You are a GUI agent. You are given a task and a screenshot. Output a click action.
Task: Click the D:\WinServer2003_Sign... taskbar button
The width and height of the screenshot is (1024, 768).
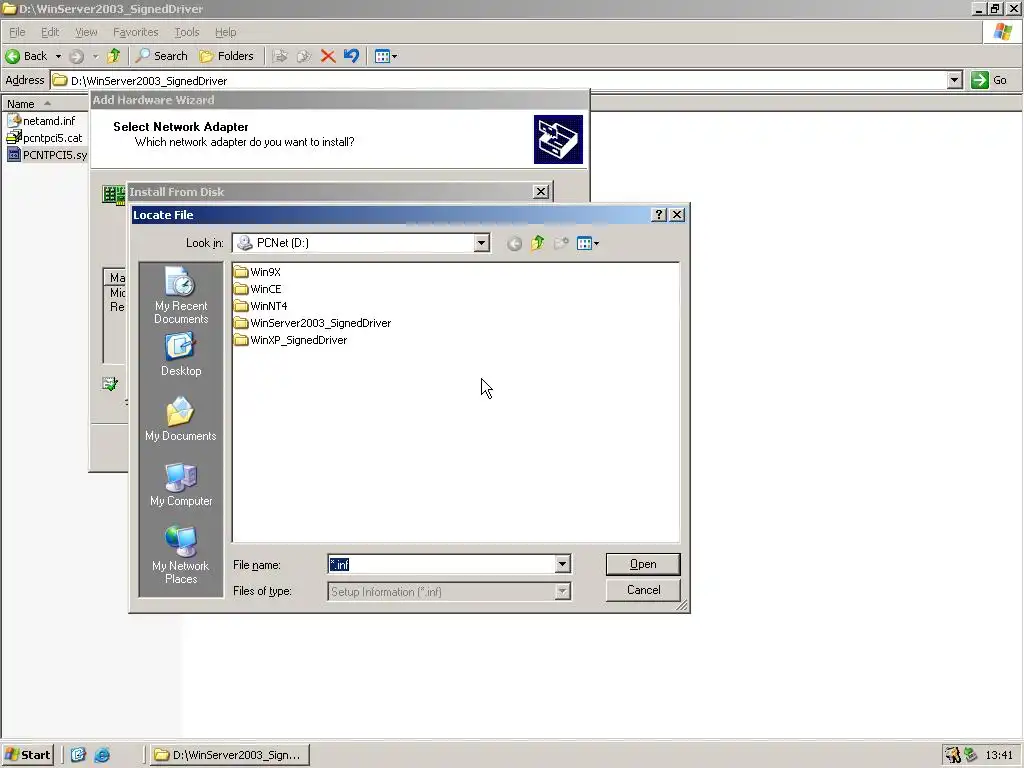230,755
